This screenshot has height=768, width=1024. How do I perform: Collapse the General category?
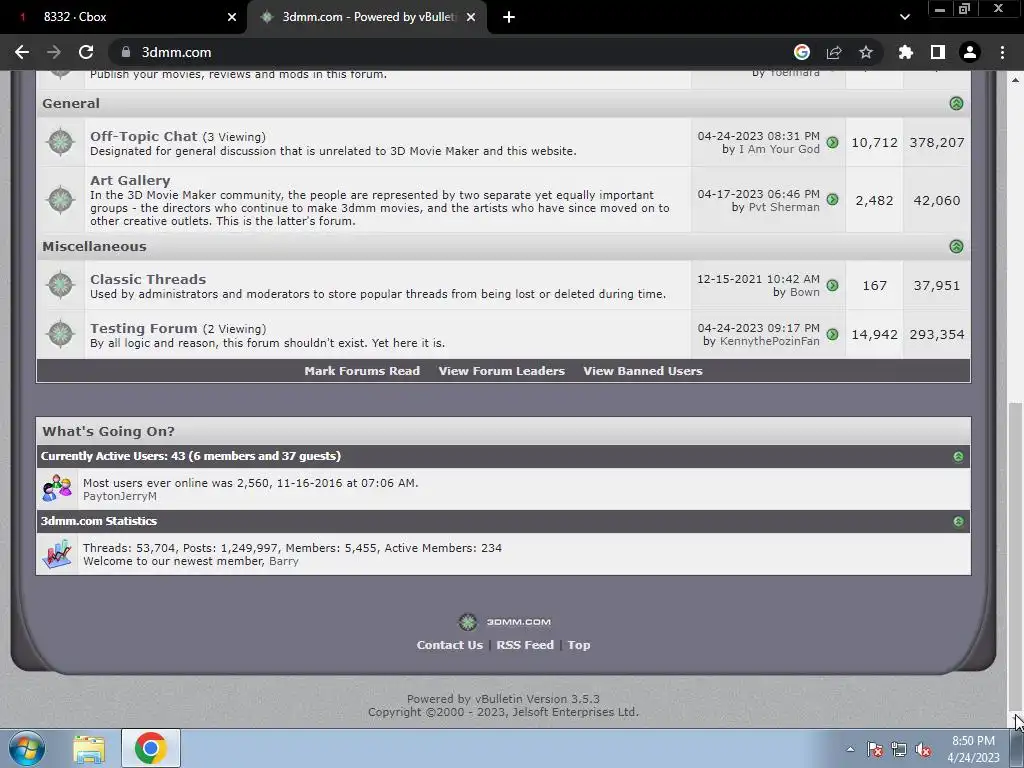pos(956,103)
